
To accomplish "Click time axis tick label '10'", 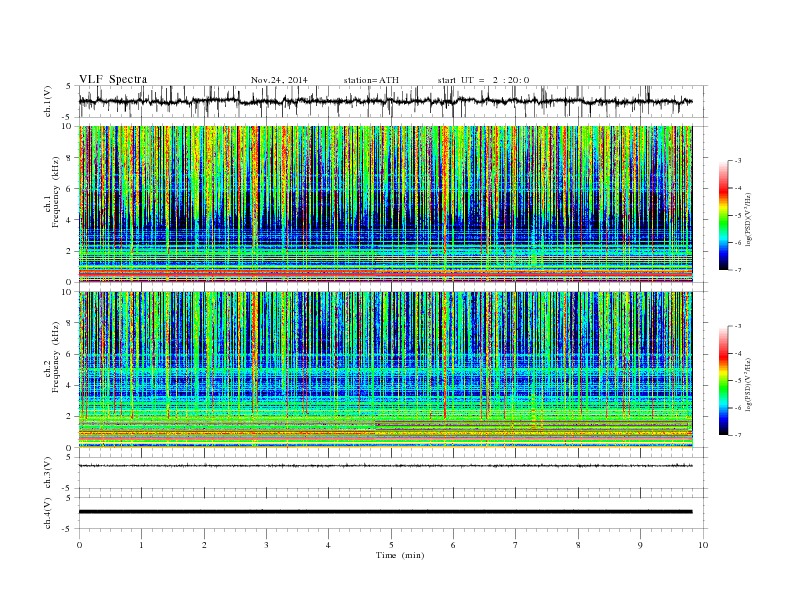I will (703, 545).
